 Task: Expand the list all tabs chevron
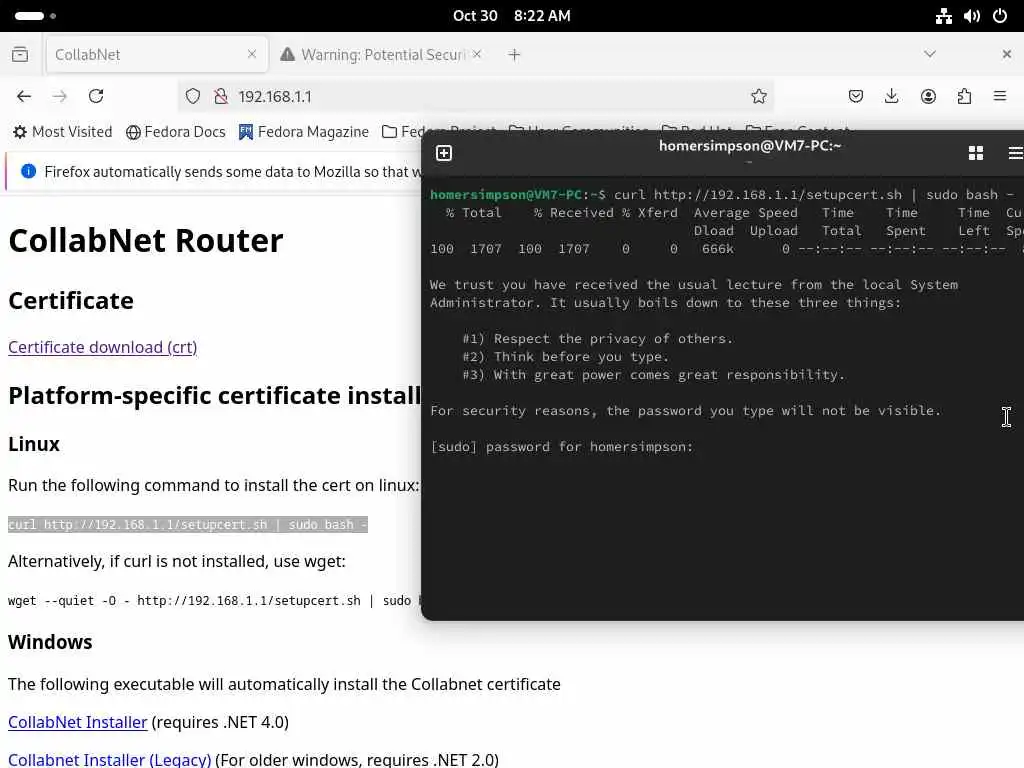(x=930, y=54)
